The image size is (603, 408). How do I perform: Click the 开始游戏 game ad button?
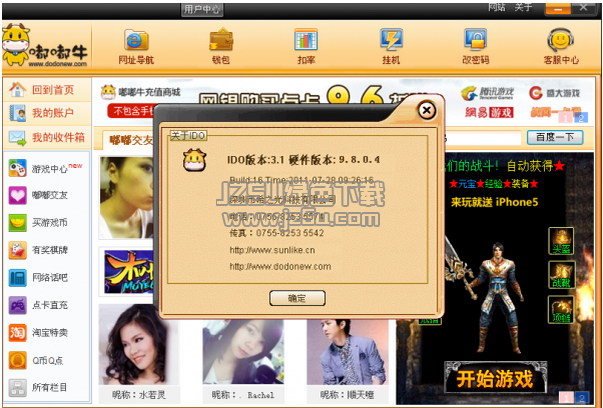pyautogui.click(x=495, y=378)
